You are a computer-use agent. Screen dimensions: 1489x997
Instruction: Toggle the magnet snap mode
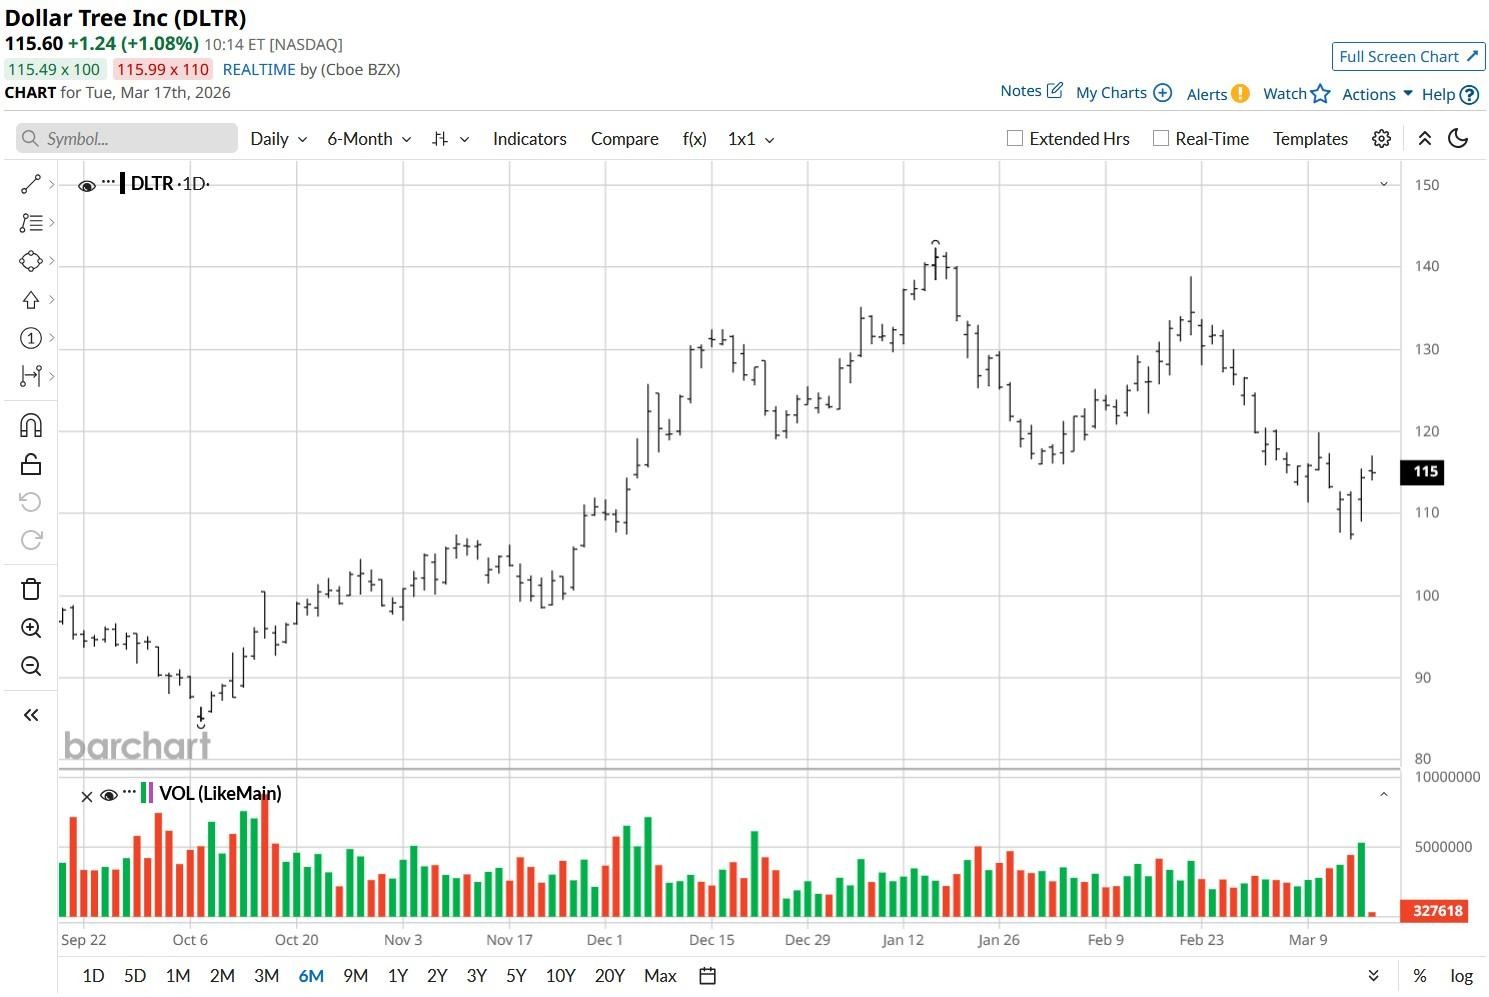pyautogui.click(x=31, y=426)
